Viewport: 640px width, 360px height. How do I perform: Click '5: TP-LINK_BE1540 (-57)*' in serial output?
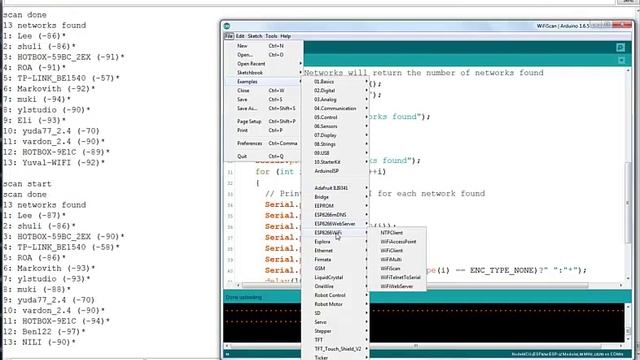click(62, 78)
